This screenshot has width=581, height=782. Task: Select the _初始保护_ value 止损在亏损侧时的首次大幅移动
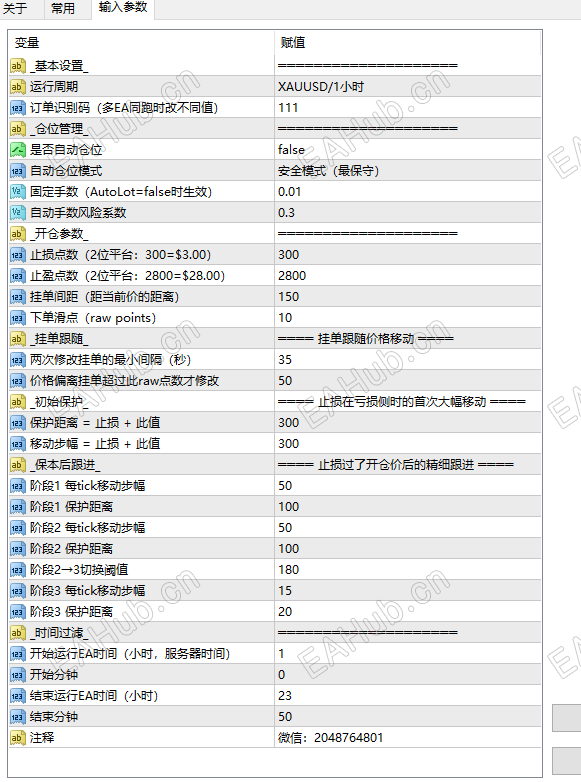401,402
